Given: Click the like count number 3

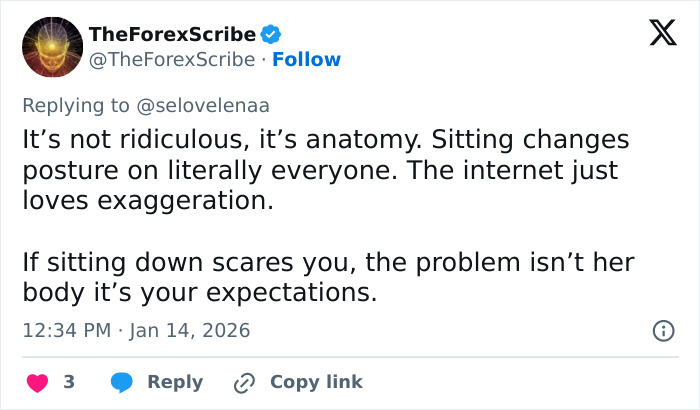Looking at the screenshot, I should 69,382.
